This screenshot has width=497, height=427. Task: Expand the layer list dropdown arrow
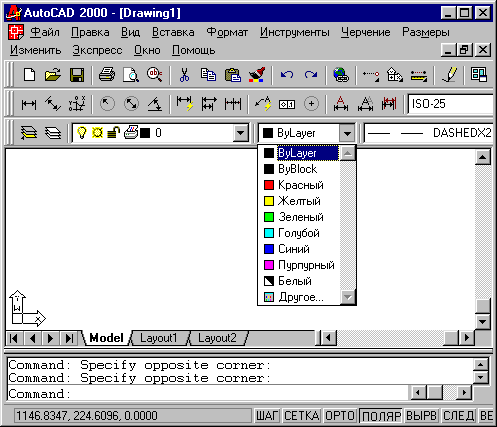[240, 133]
